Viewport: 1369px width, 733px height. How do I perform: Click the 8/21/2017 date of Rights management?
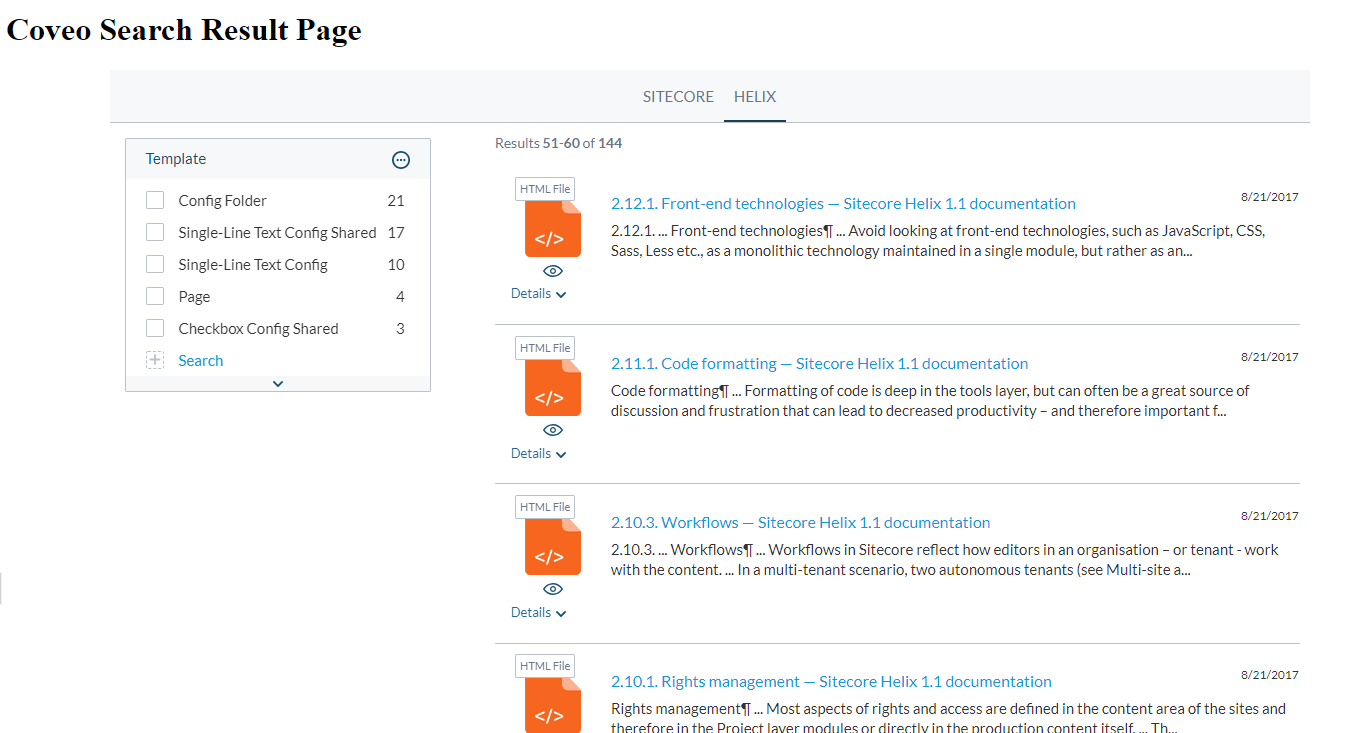1269,675
